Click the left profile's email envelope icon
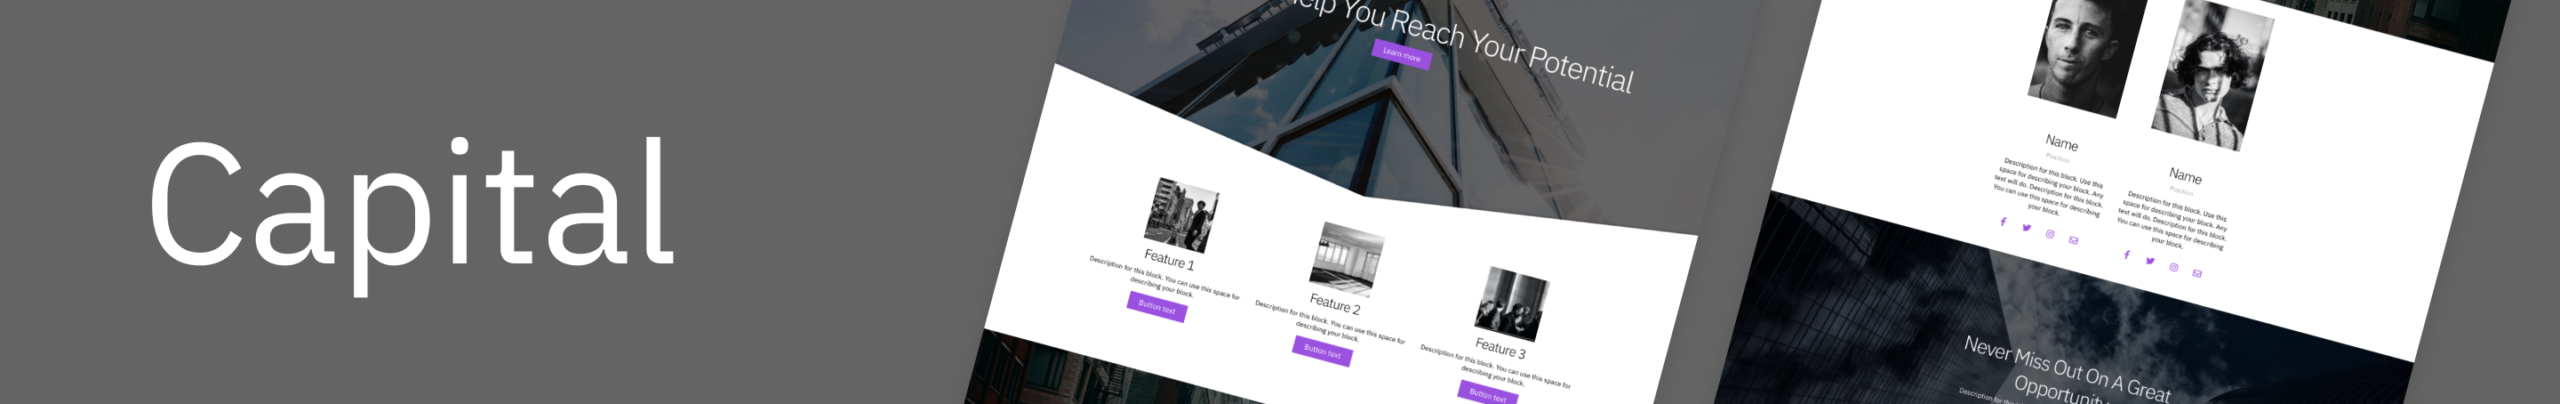This screenshot has height=404, width=2560. click(x=2073, y=240)
